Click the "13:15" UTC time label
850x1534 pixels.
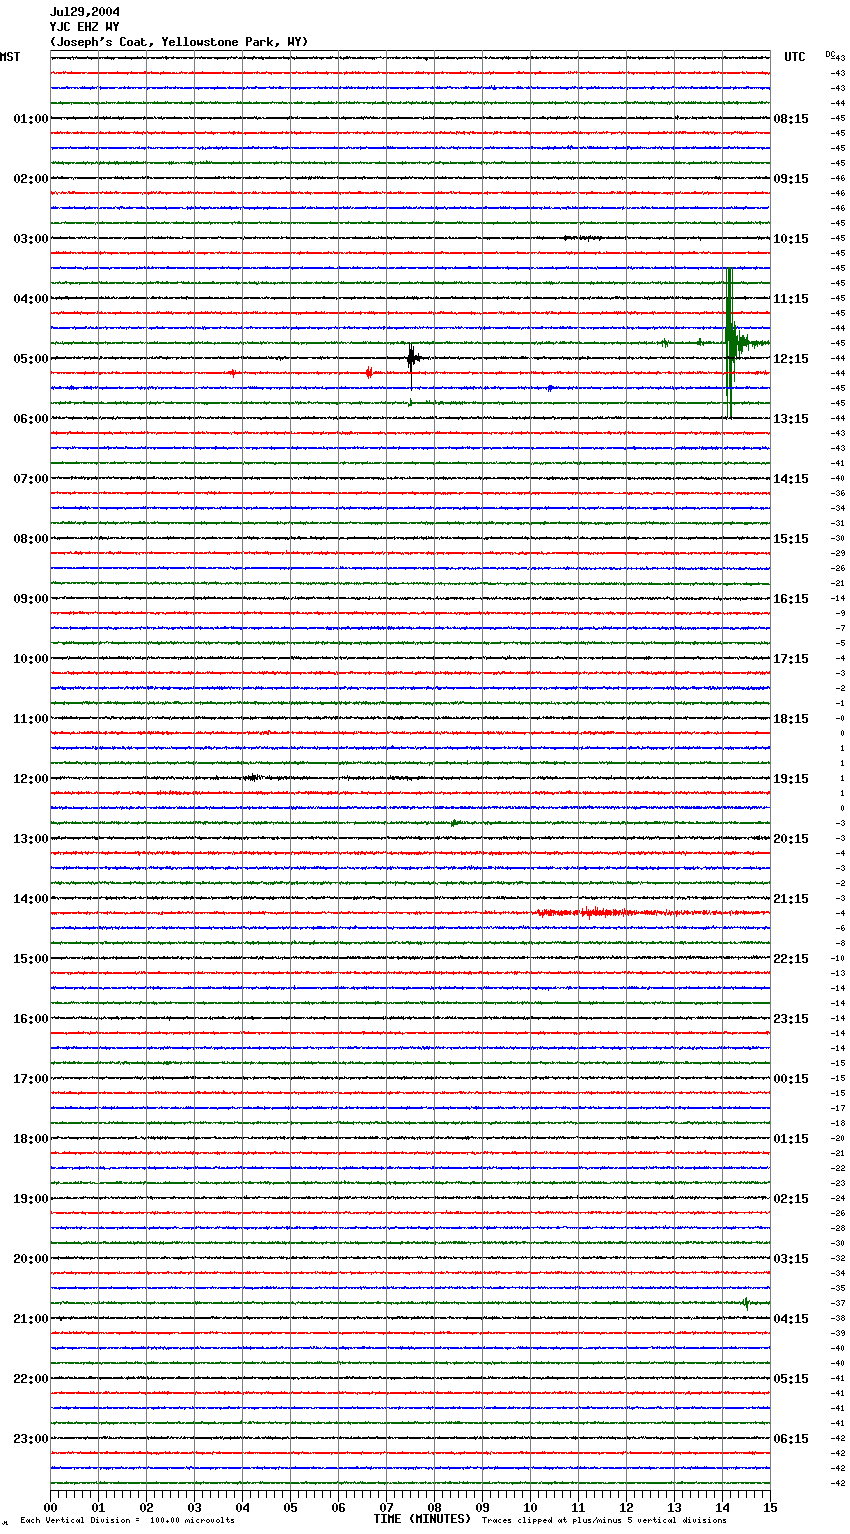pos(791,419)
